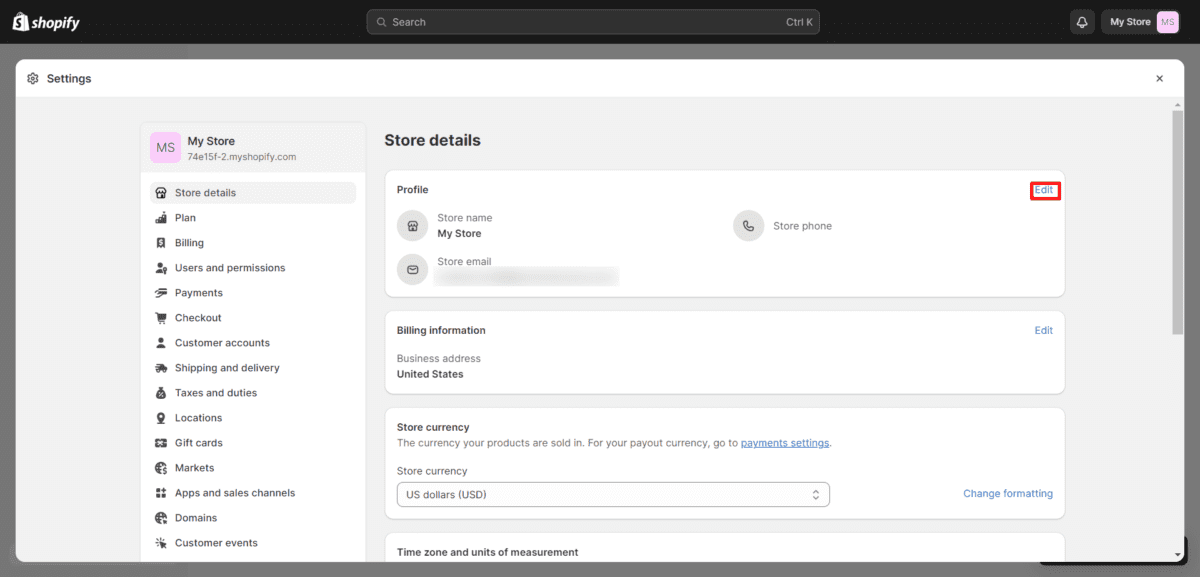Click the Checkout cart icon
Viewport: 1200px width, 577px height.
[161, 317]
